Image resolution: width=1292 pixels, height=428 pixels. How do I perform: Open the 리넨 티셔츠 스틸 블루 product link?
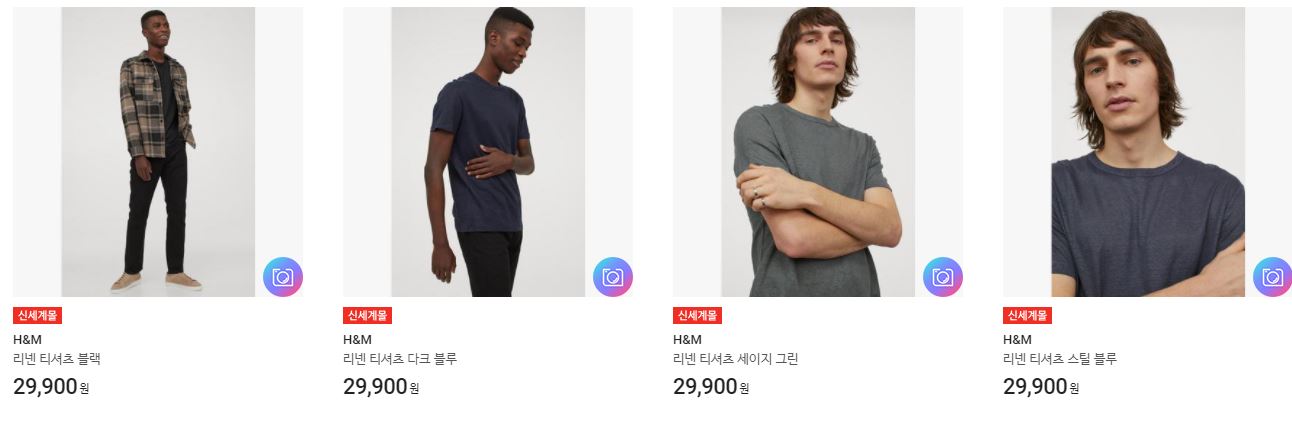(1060, 359)
